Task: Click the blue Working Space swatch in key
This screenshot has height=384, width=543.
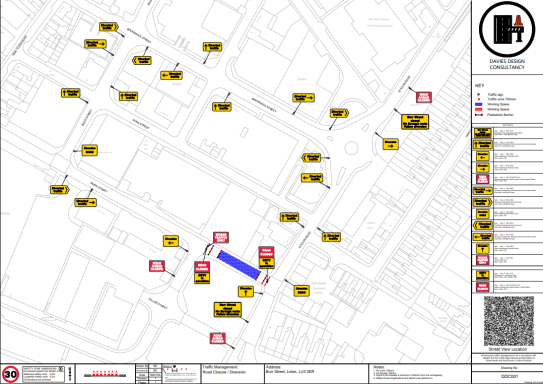Action: pos(479,104)
